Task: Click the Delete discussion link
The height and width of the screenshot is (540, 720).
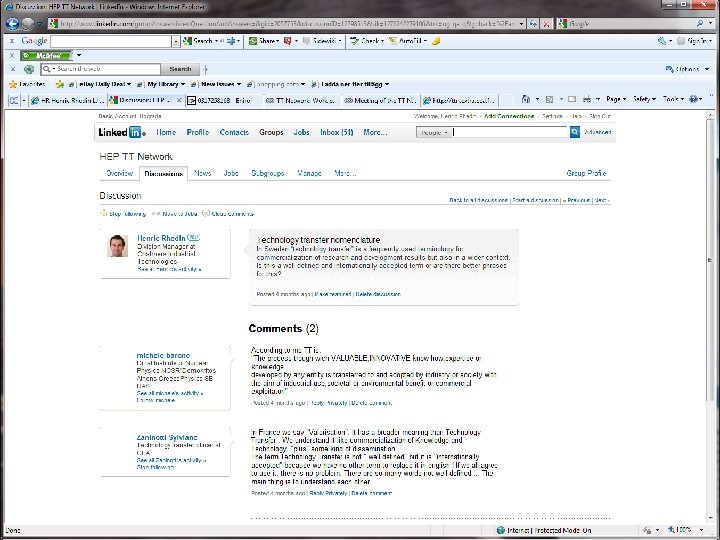Action: pyautogui.click(x=378, y=294)
